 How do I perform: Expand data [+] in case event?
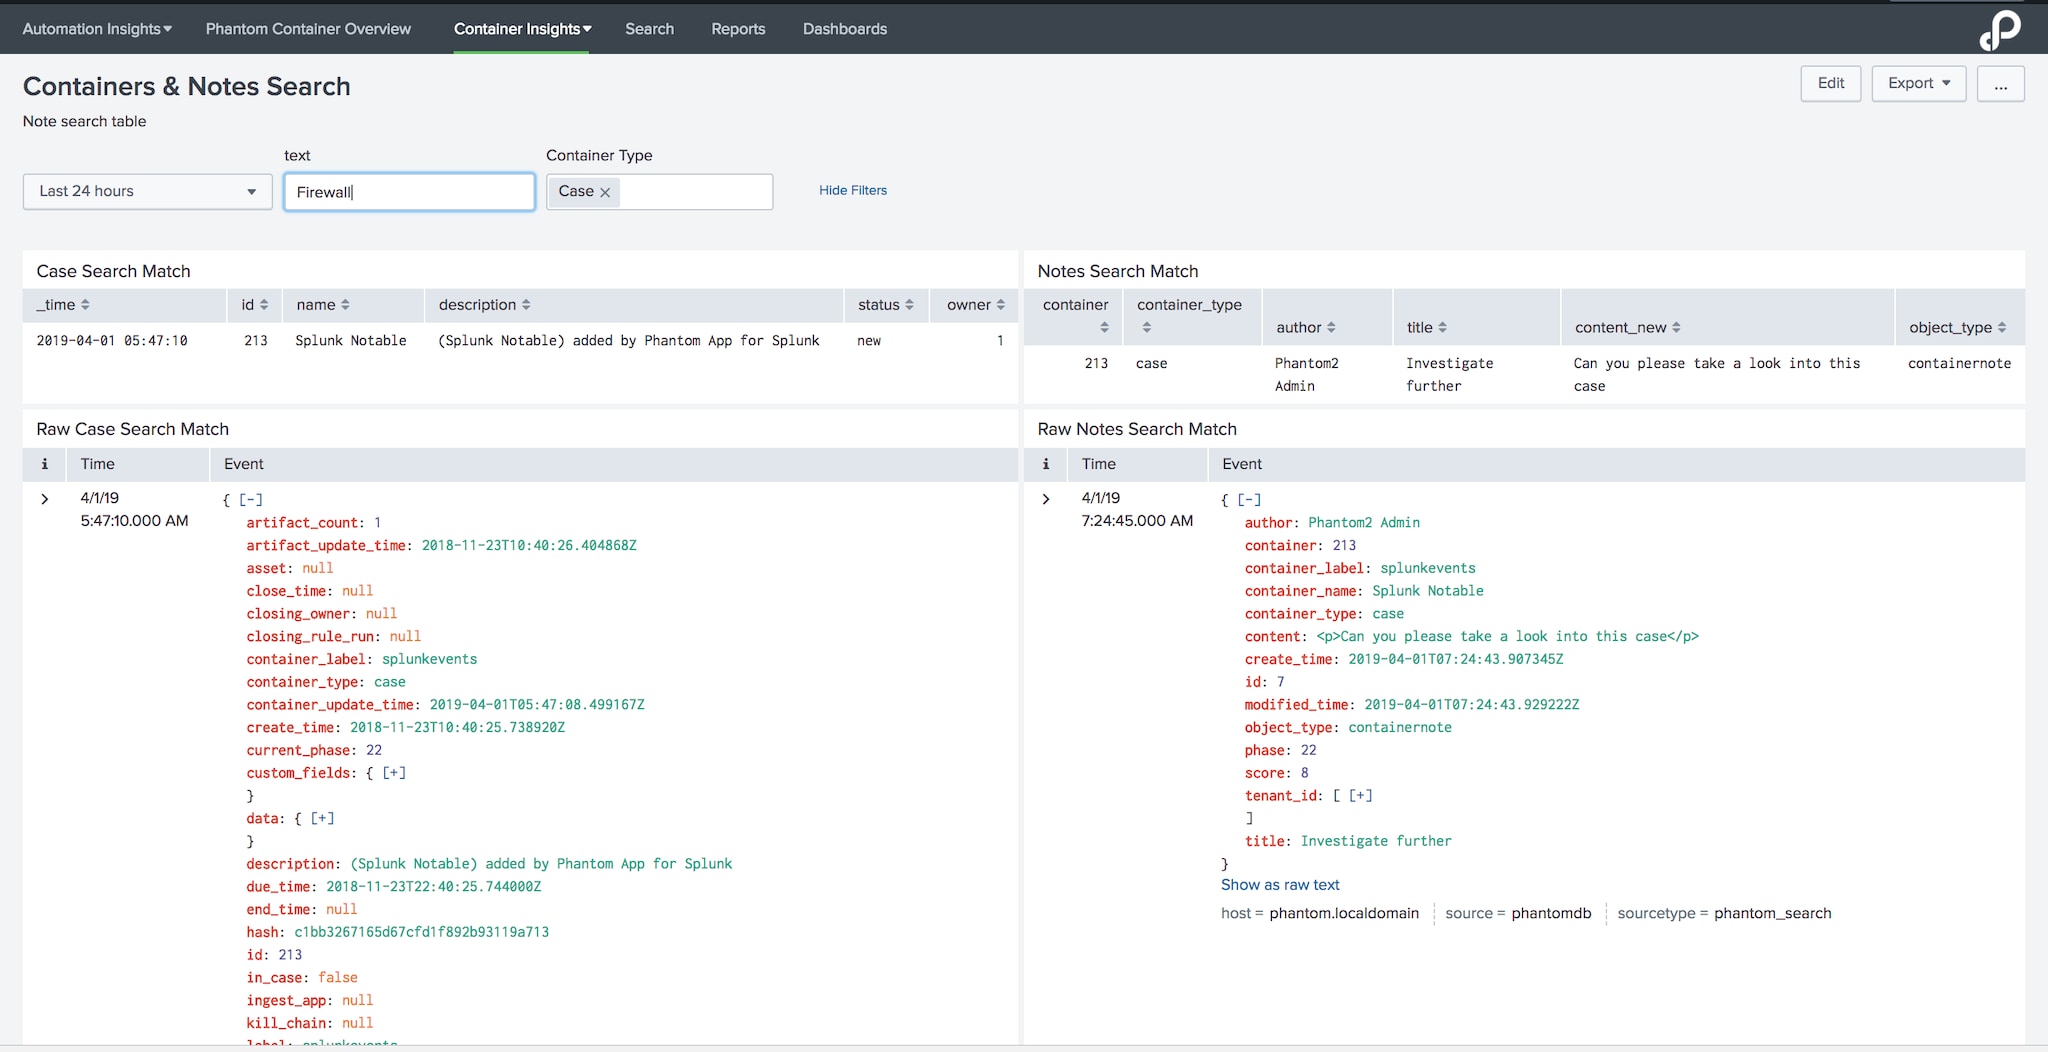click(x=322, y=819)
